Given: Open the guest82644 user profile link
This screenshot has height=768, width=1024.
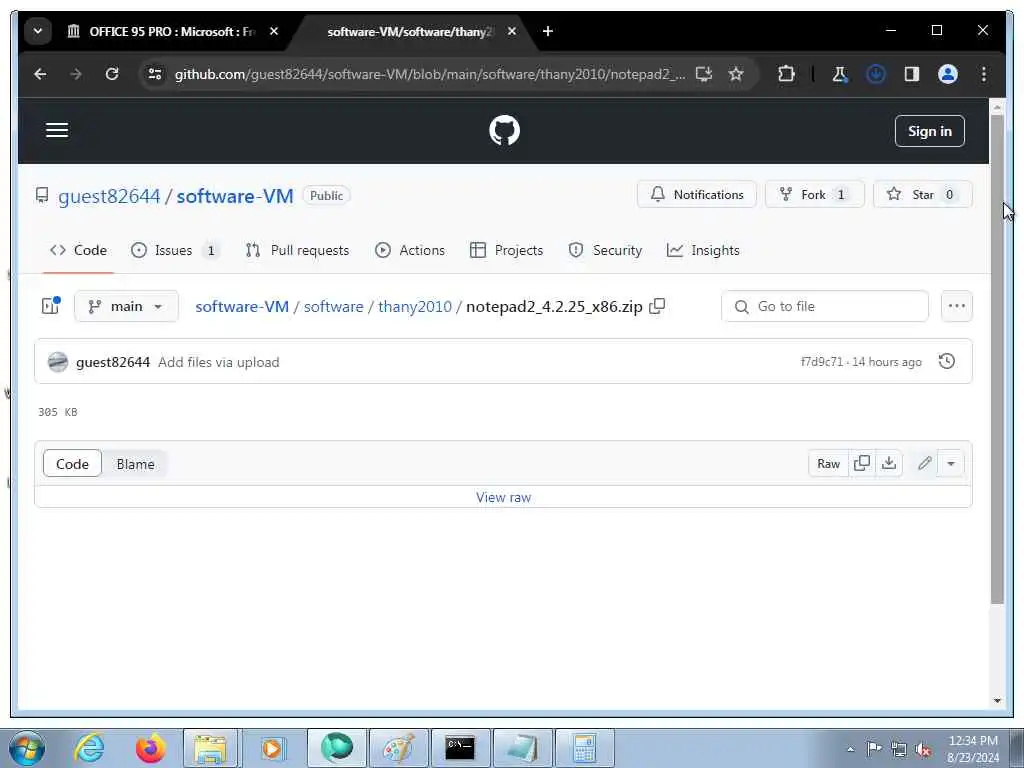Looking at the screenshot, I should click(109, 196).
